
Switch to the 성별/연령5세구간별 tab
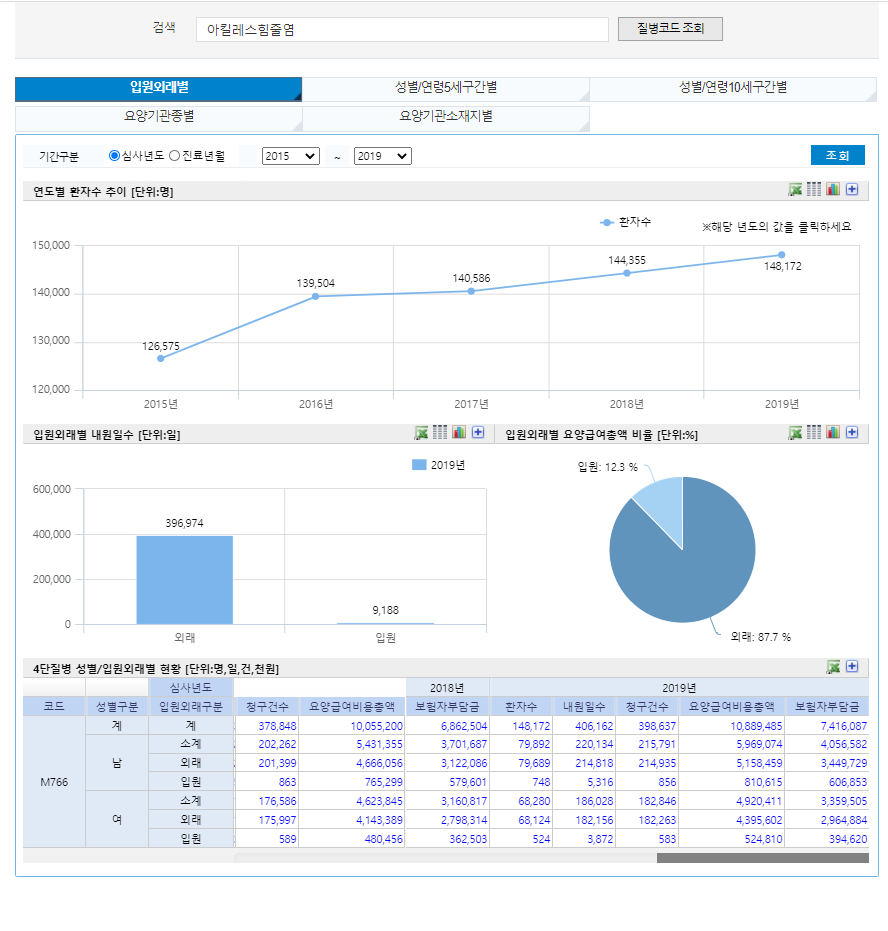coord(445,88)
